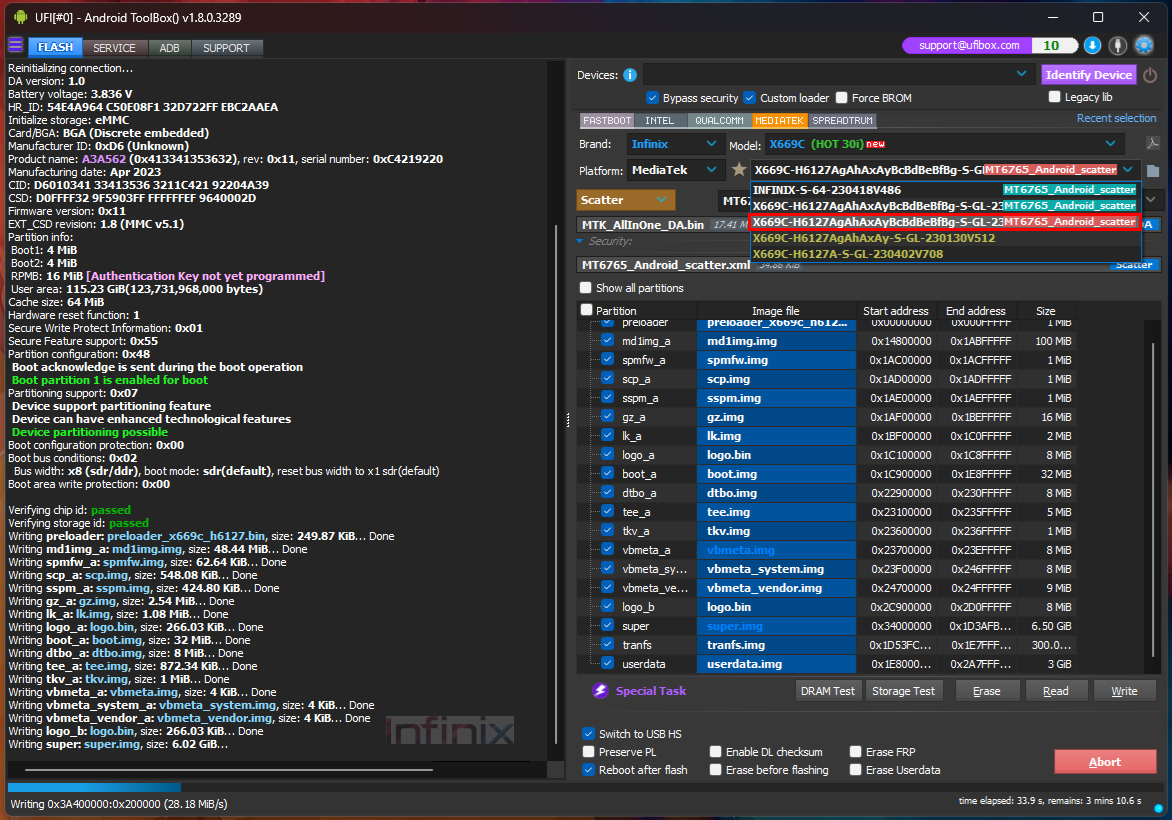Uncheck the boot_a partition checkbox

click(608, 474)
